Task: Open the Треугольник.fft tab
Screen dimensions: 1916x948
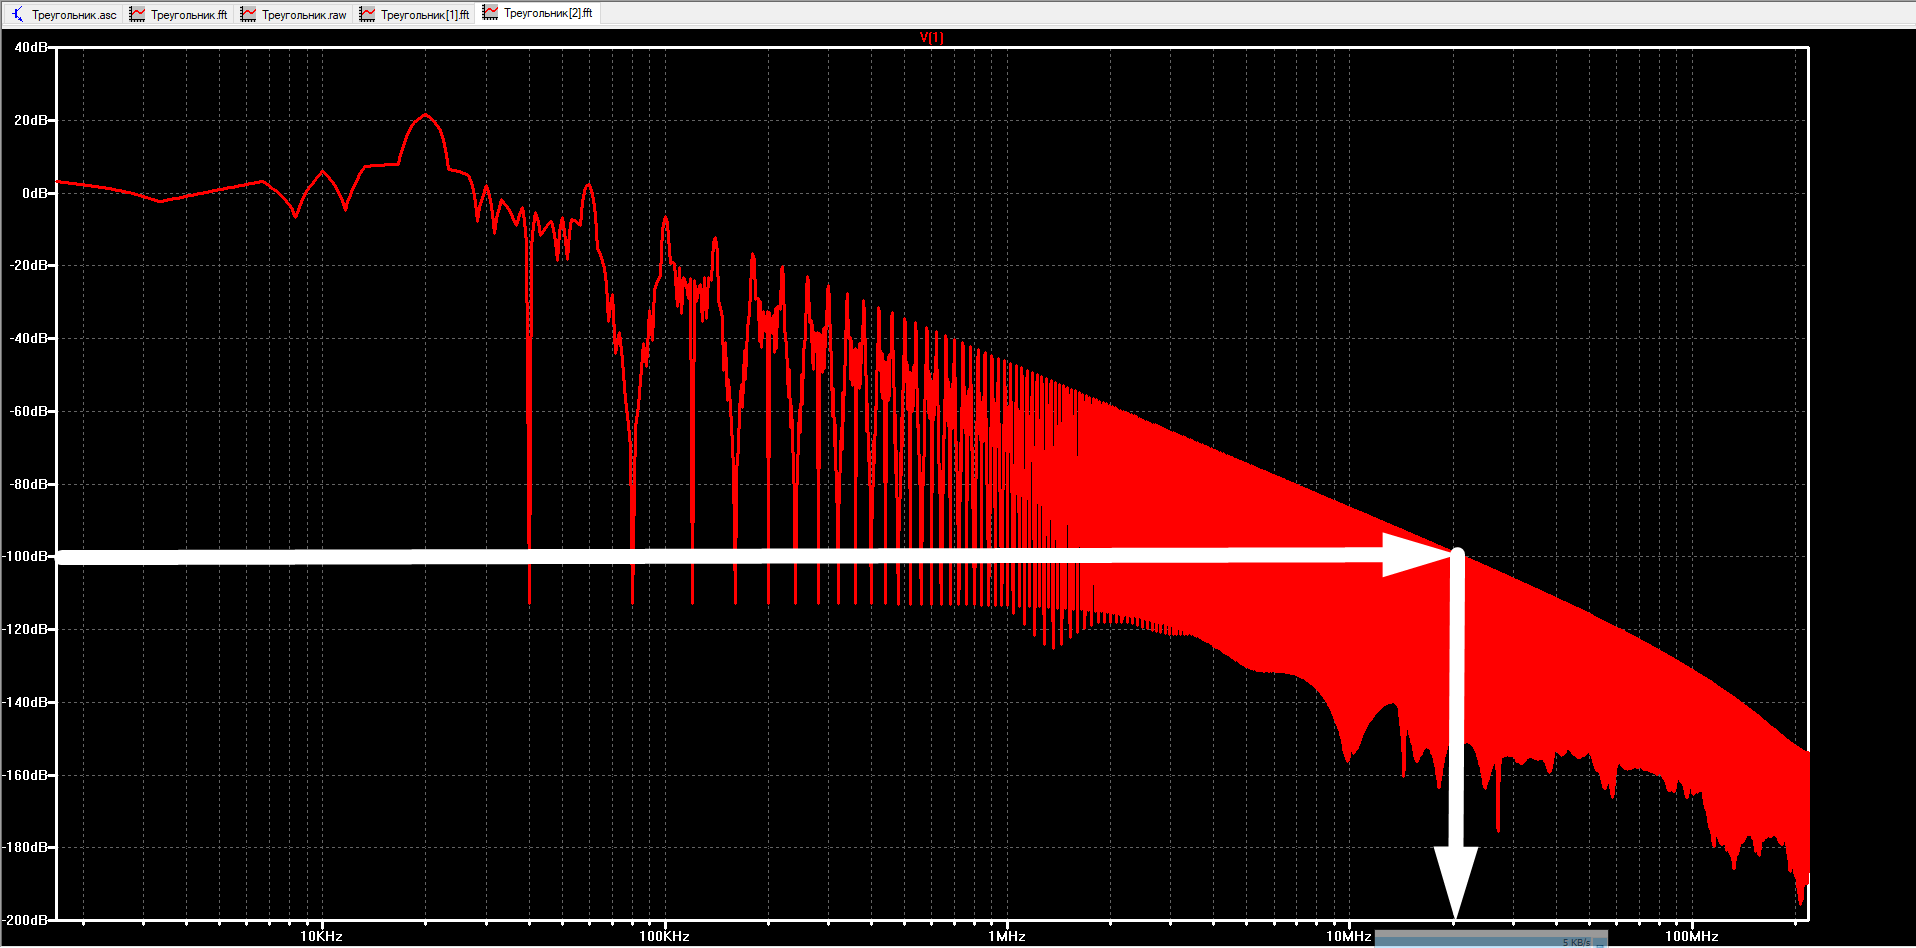Action: coord(180,14)
